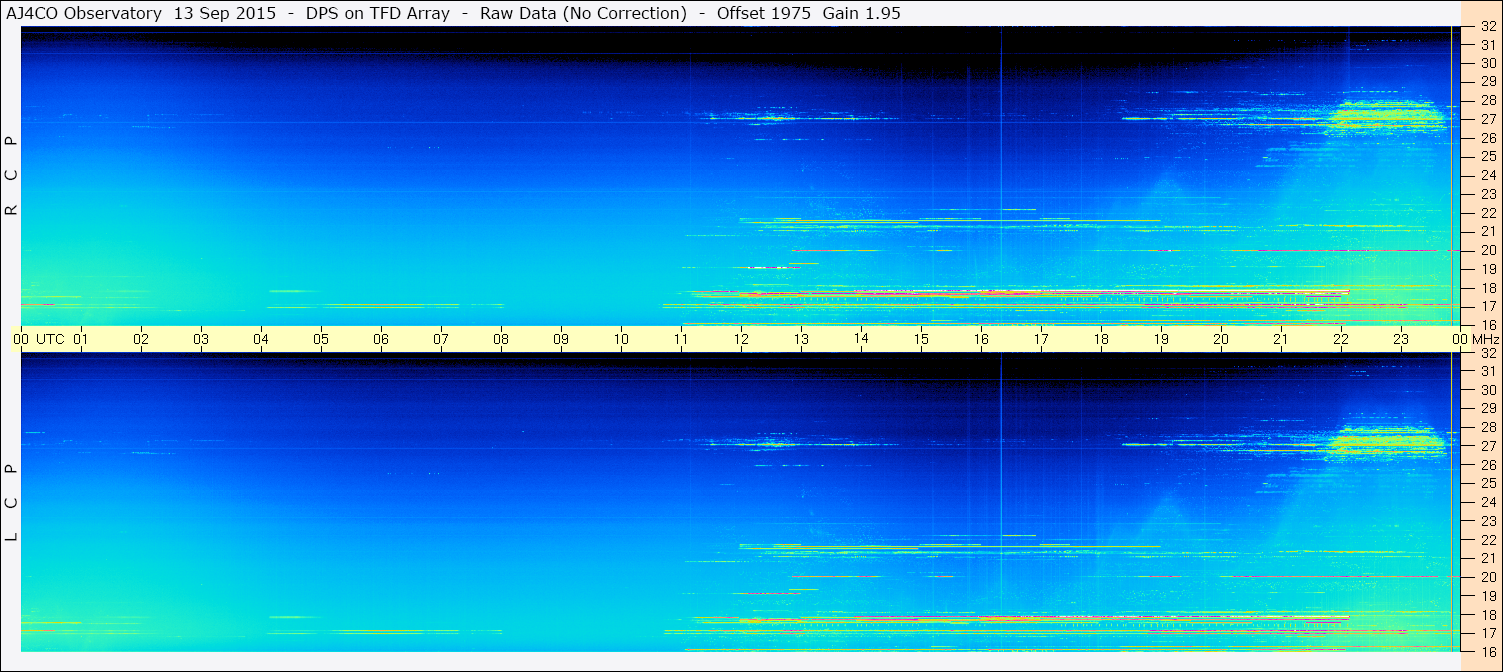Click the 32 MHz tick on LCP scale
The width and height of the screenshot is (1503, 672).
pos(1488,353)
